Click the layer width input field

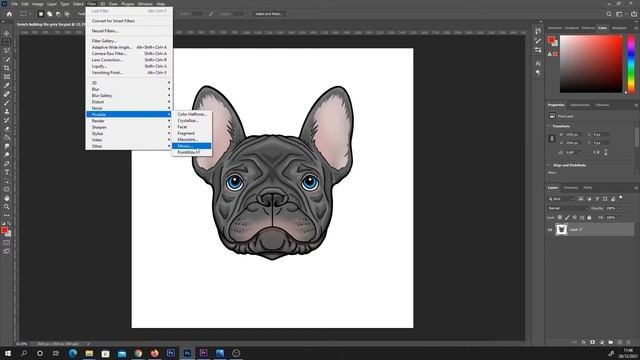pyautogui.click(x=572, y=134)
